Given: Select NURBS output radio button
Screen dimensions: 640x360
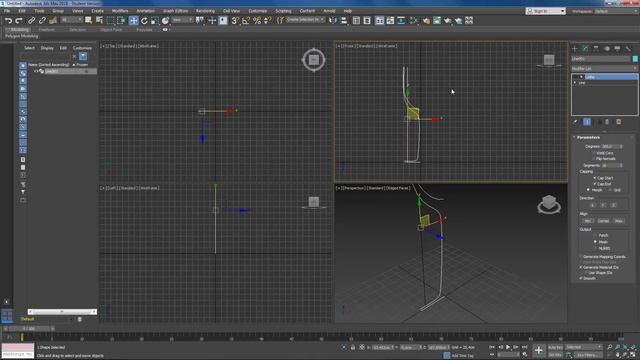Looking at the screenshot, I should pyautogui.click(x=595, y=248).
